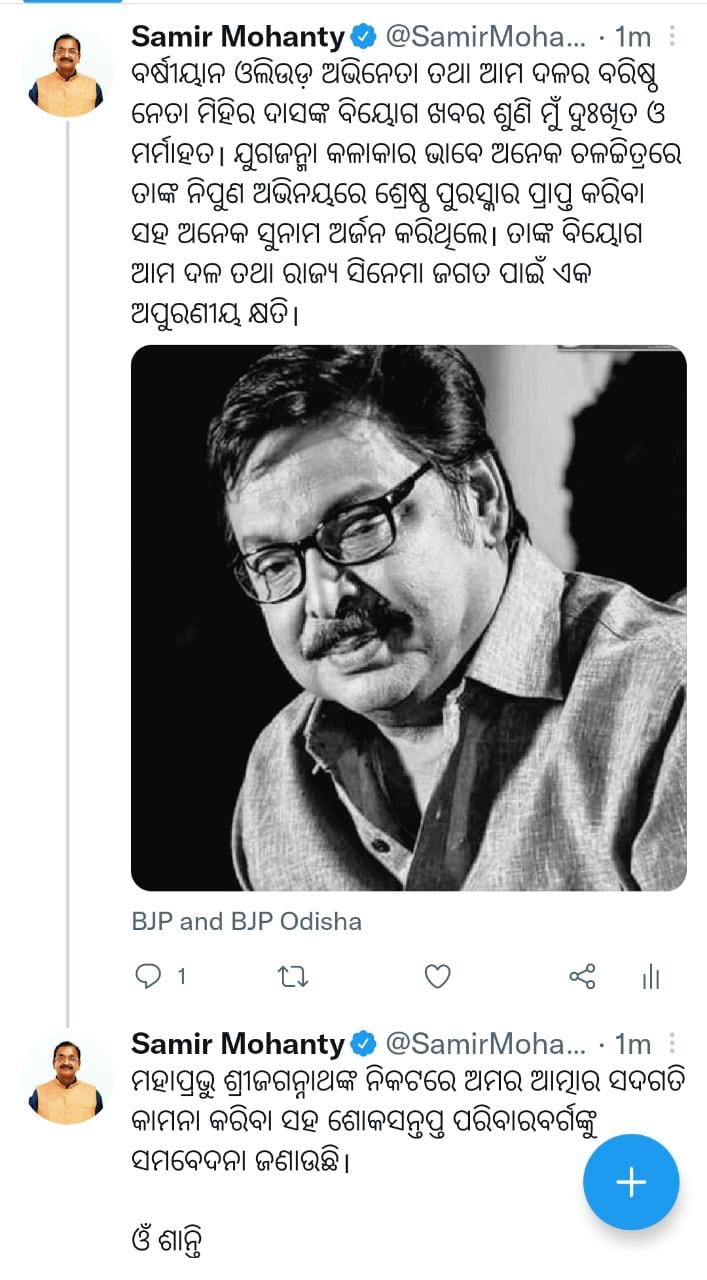Open the tagged accounts BJP and BJP Odisha
This screenshot has width=707, height=1280.
[246, 921]
